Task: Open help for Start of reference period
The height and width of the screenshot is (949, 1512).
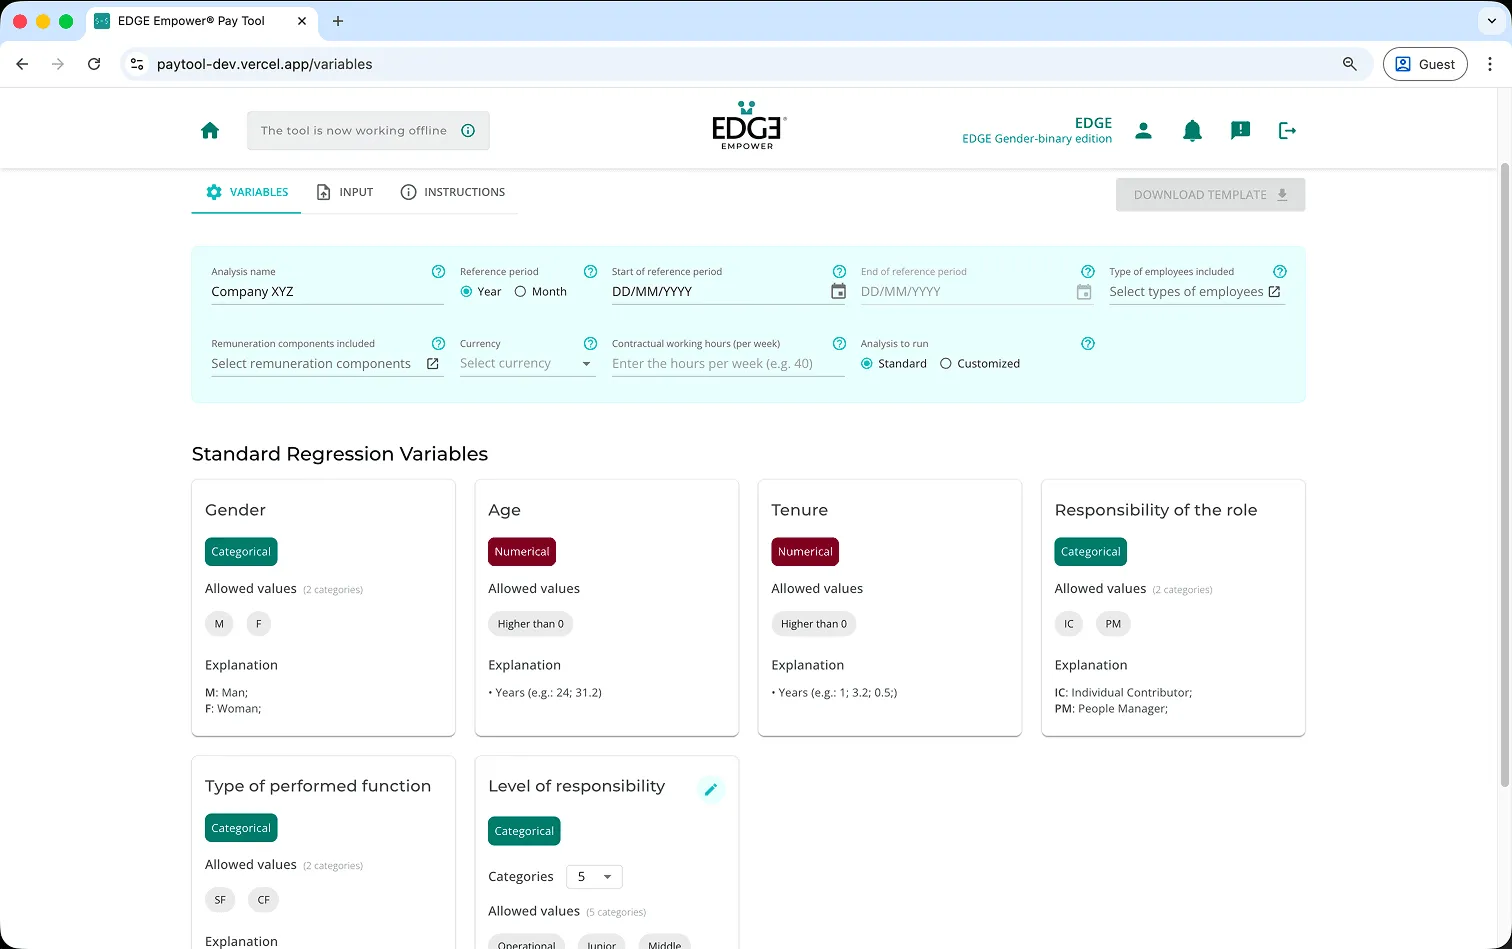Action: point(839,271)
